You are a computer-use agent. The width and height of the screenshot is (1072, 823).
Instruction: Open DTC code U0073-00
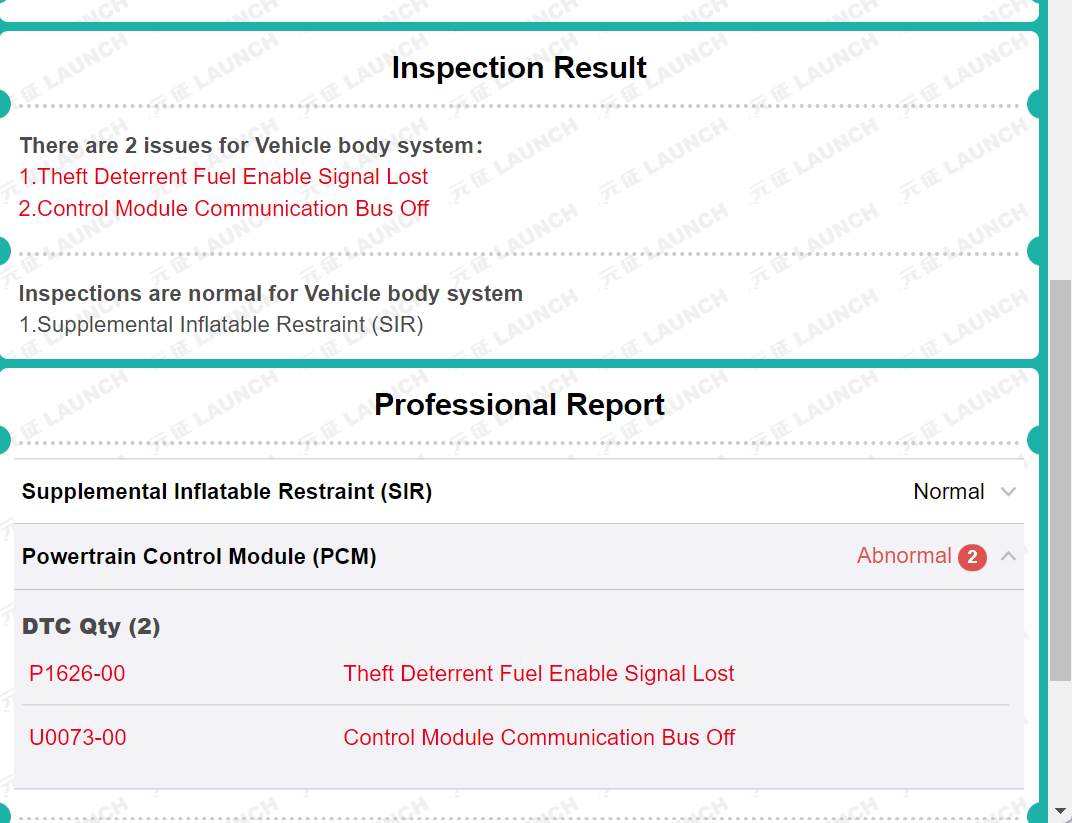tap(78, 738)
